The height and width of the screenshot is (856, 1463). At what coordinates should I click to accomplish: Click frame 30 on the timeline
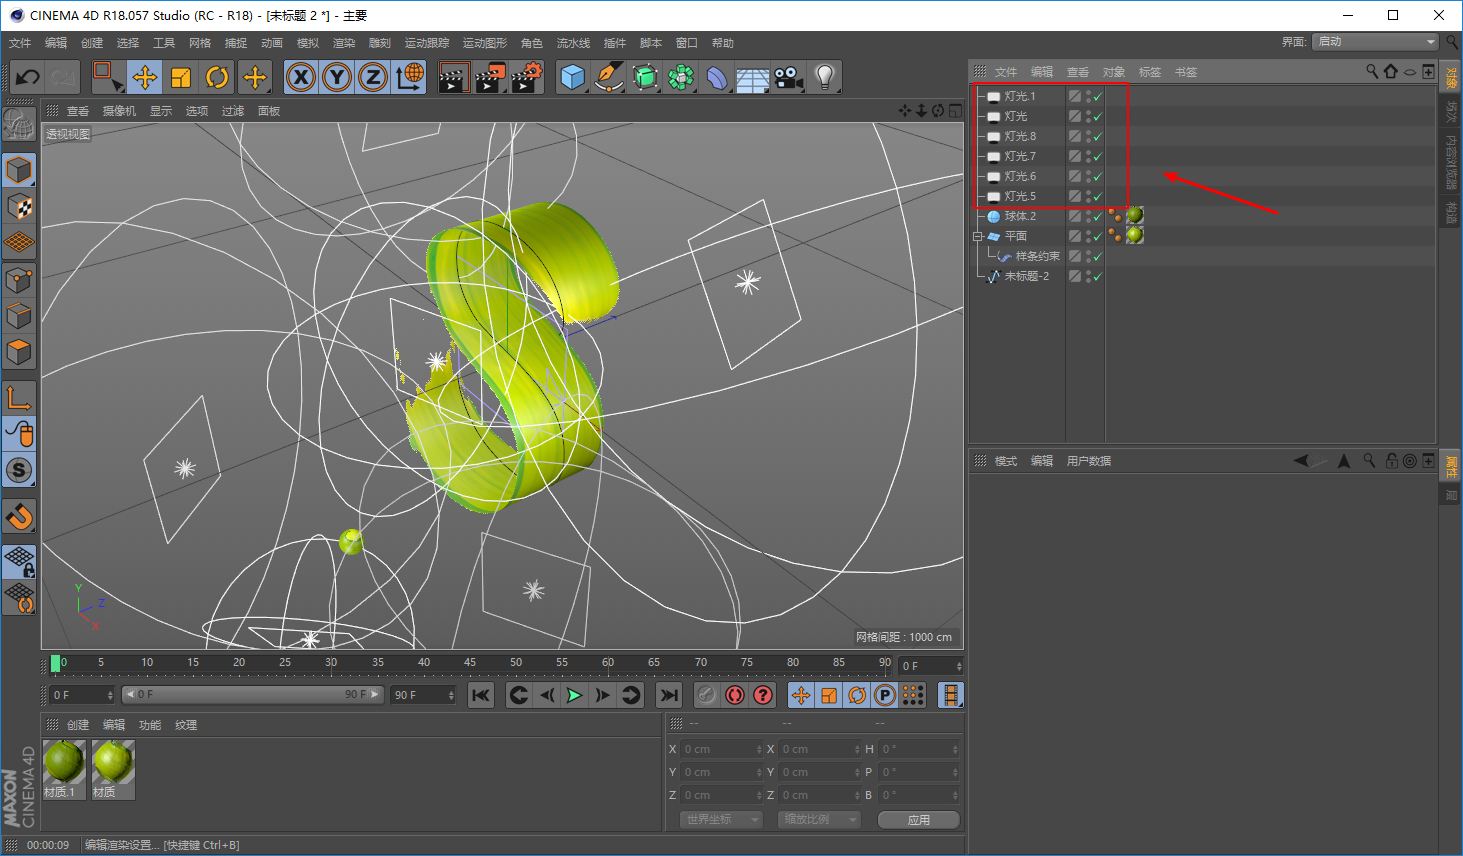point(331,664)
